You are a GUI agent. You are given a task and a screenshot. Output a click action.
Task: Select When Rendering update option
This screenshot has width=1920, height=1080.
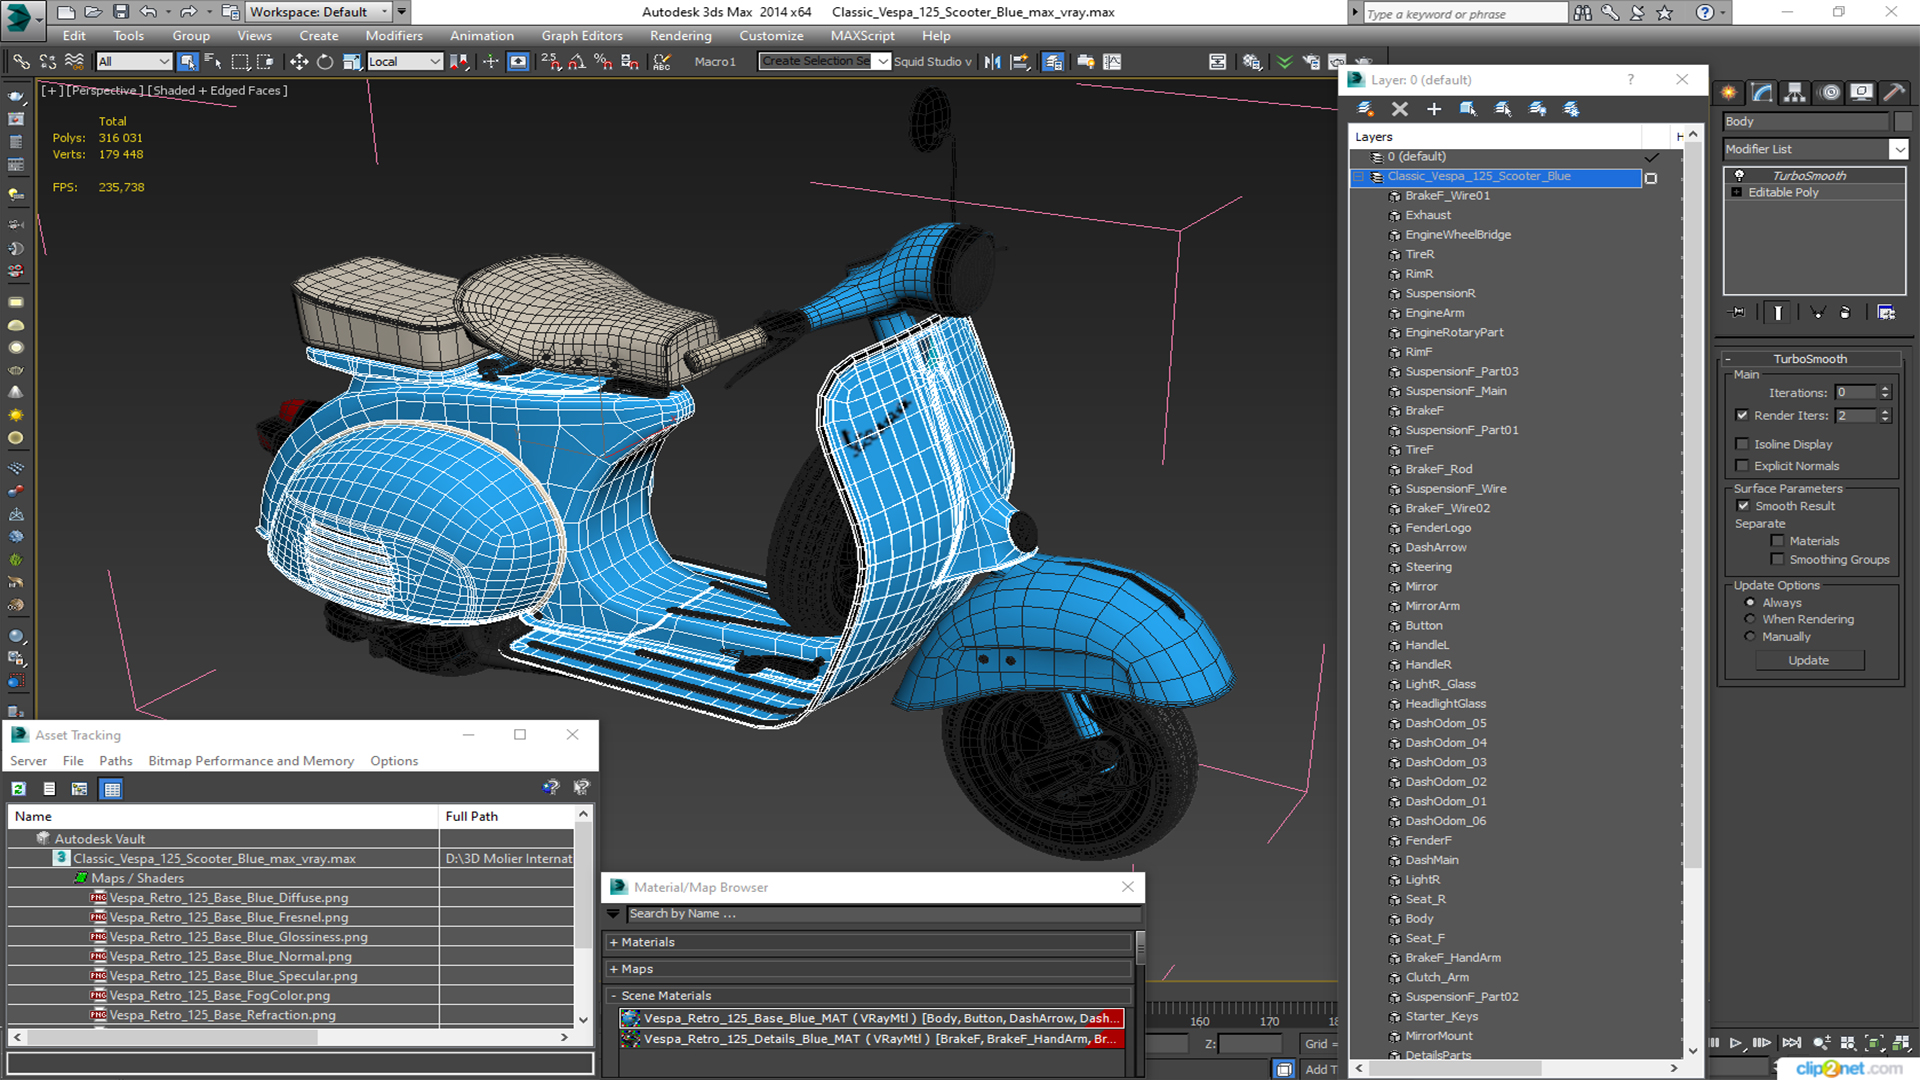click(x=1750, y=620)
